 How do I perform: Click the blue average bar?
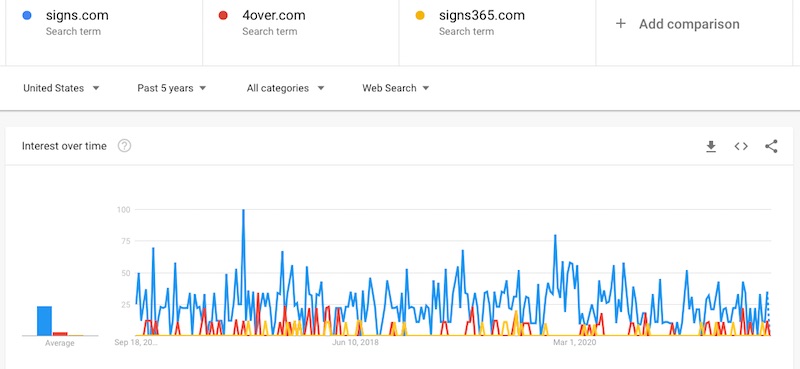click(44, 321)
